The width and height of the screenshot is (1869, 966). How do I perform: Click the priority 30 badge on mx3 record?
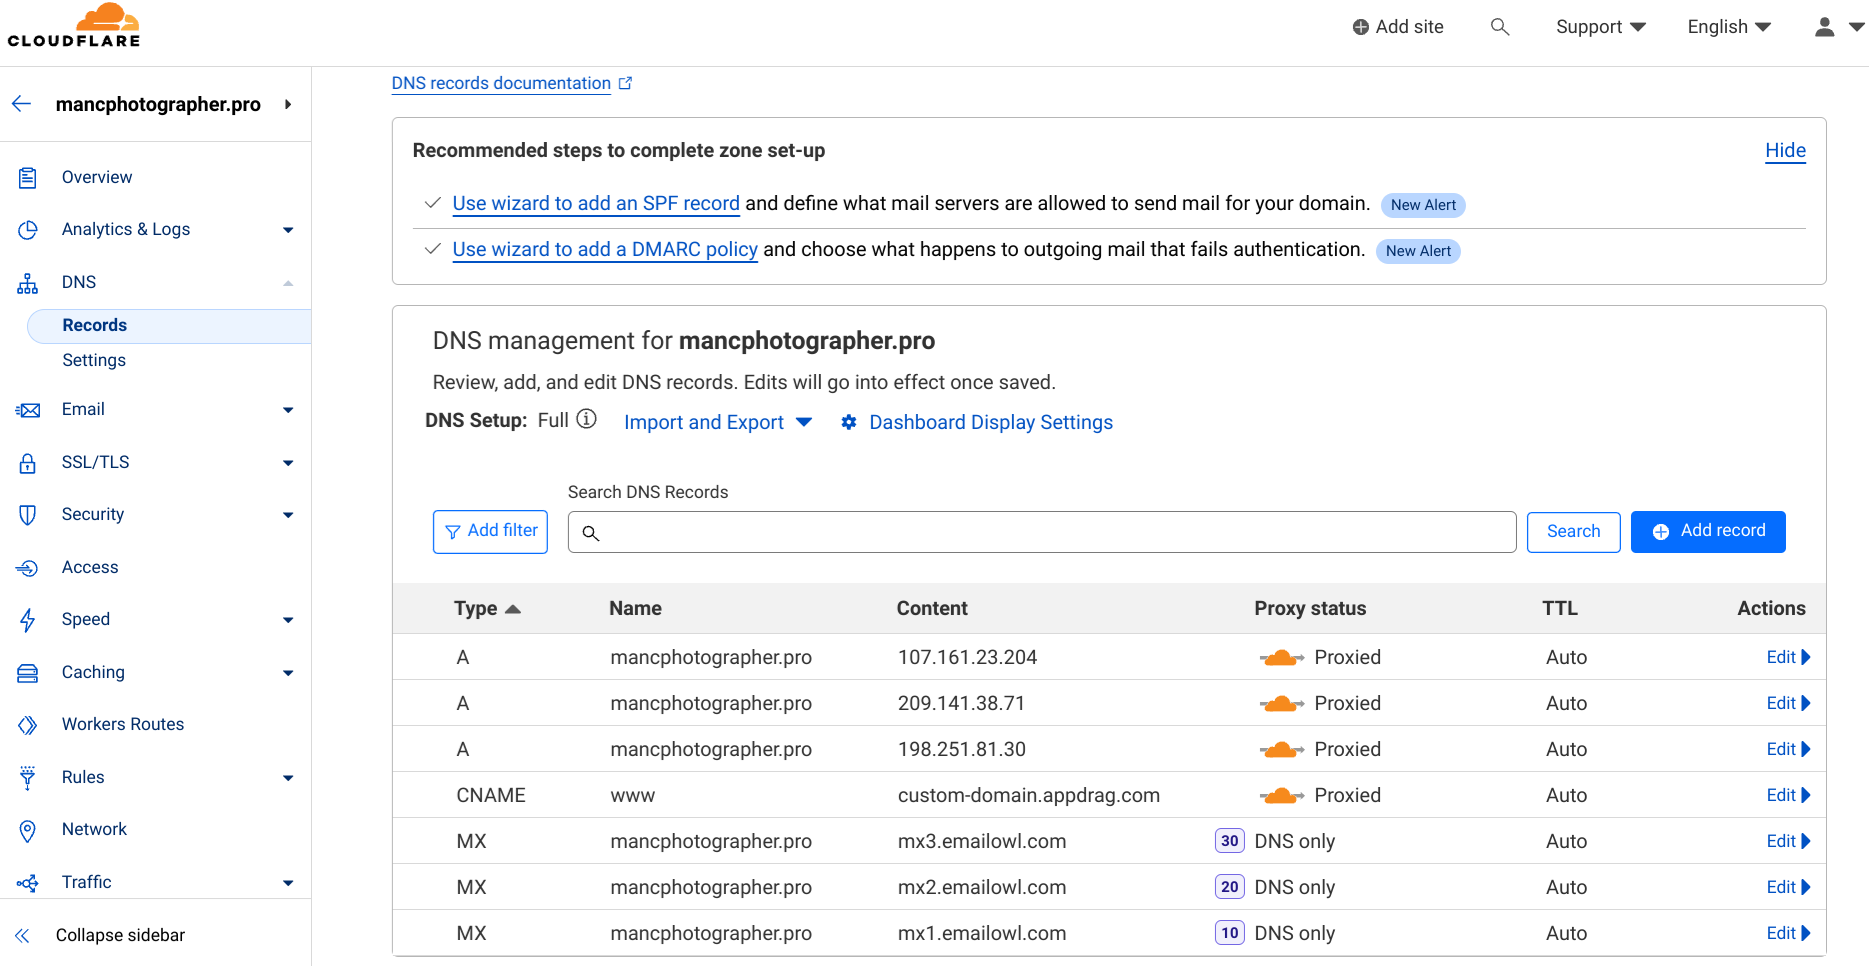coord(1230,841)
